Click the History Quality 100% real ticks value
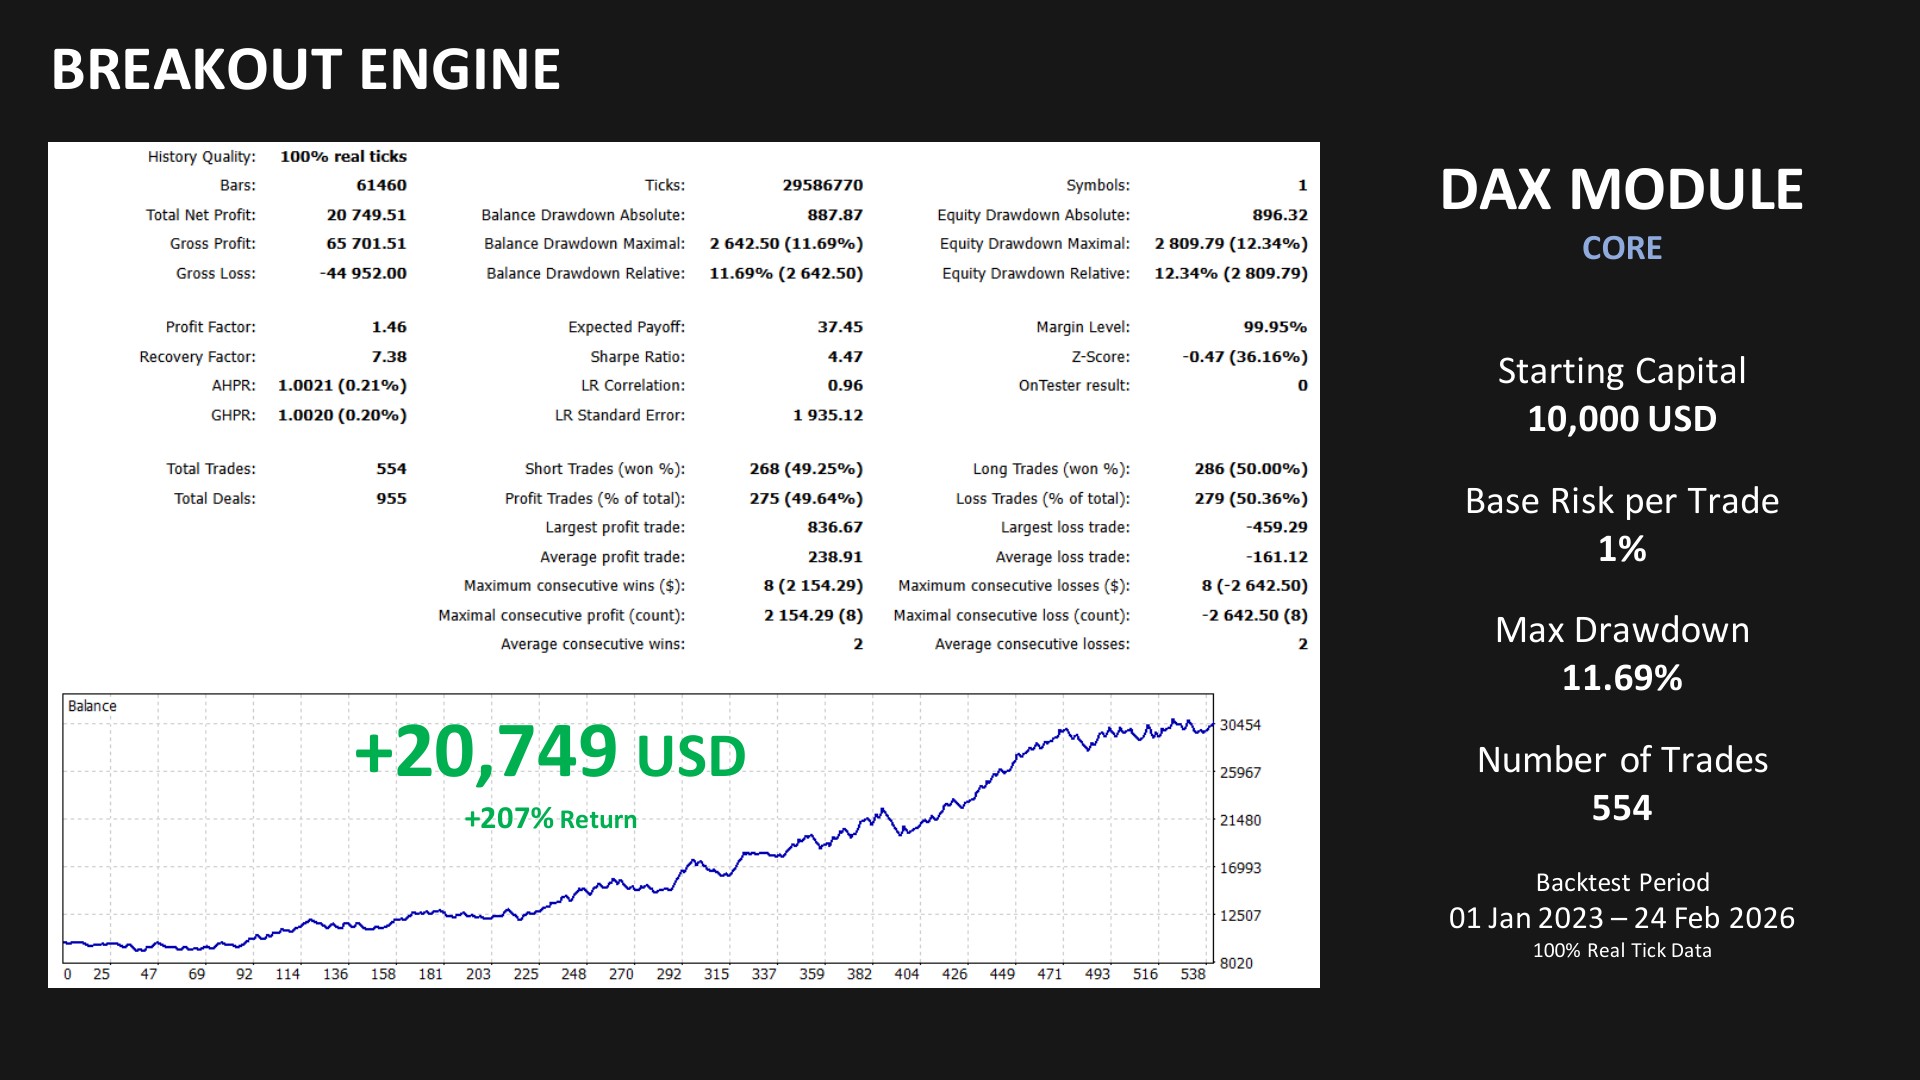 point(343,157)
